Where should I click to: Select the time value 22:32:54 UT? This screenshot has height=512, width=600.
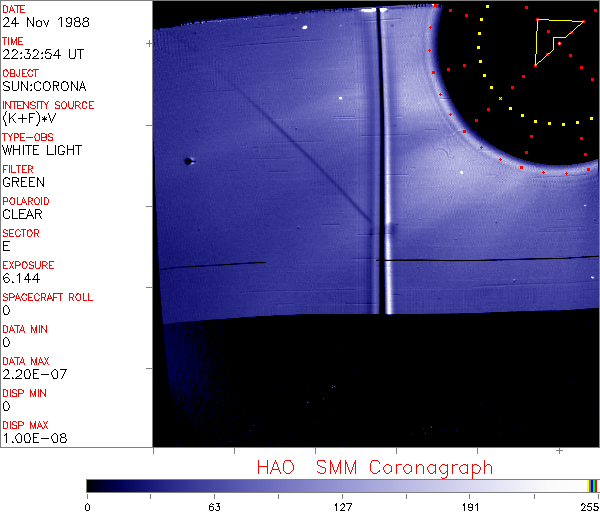coord(48,54)
